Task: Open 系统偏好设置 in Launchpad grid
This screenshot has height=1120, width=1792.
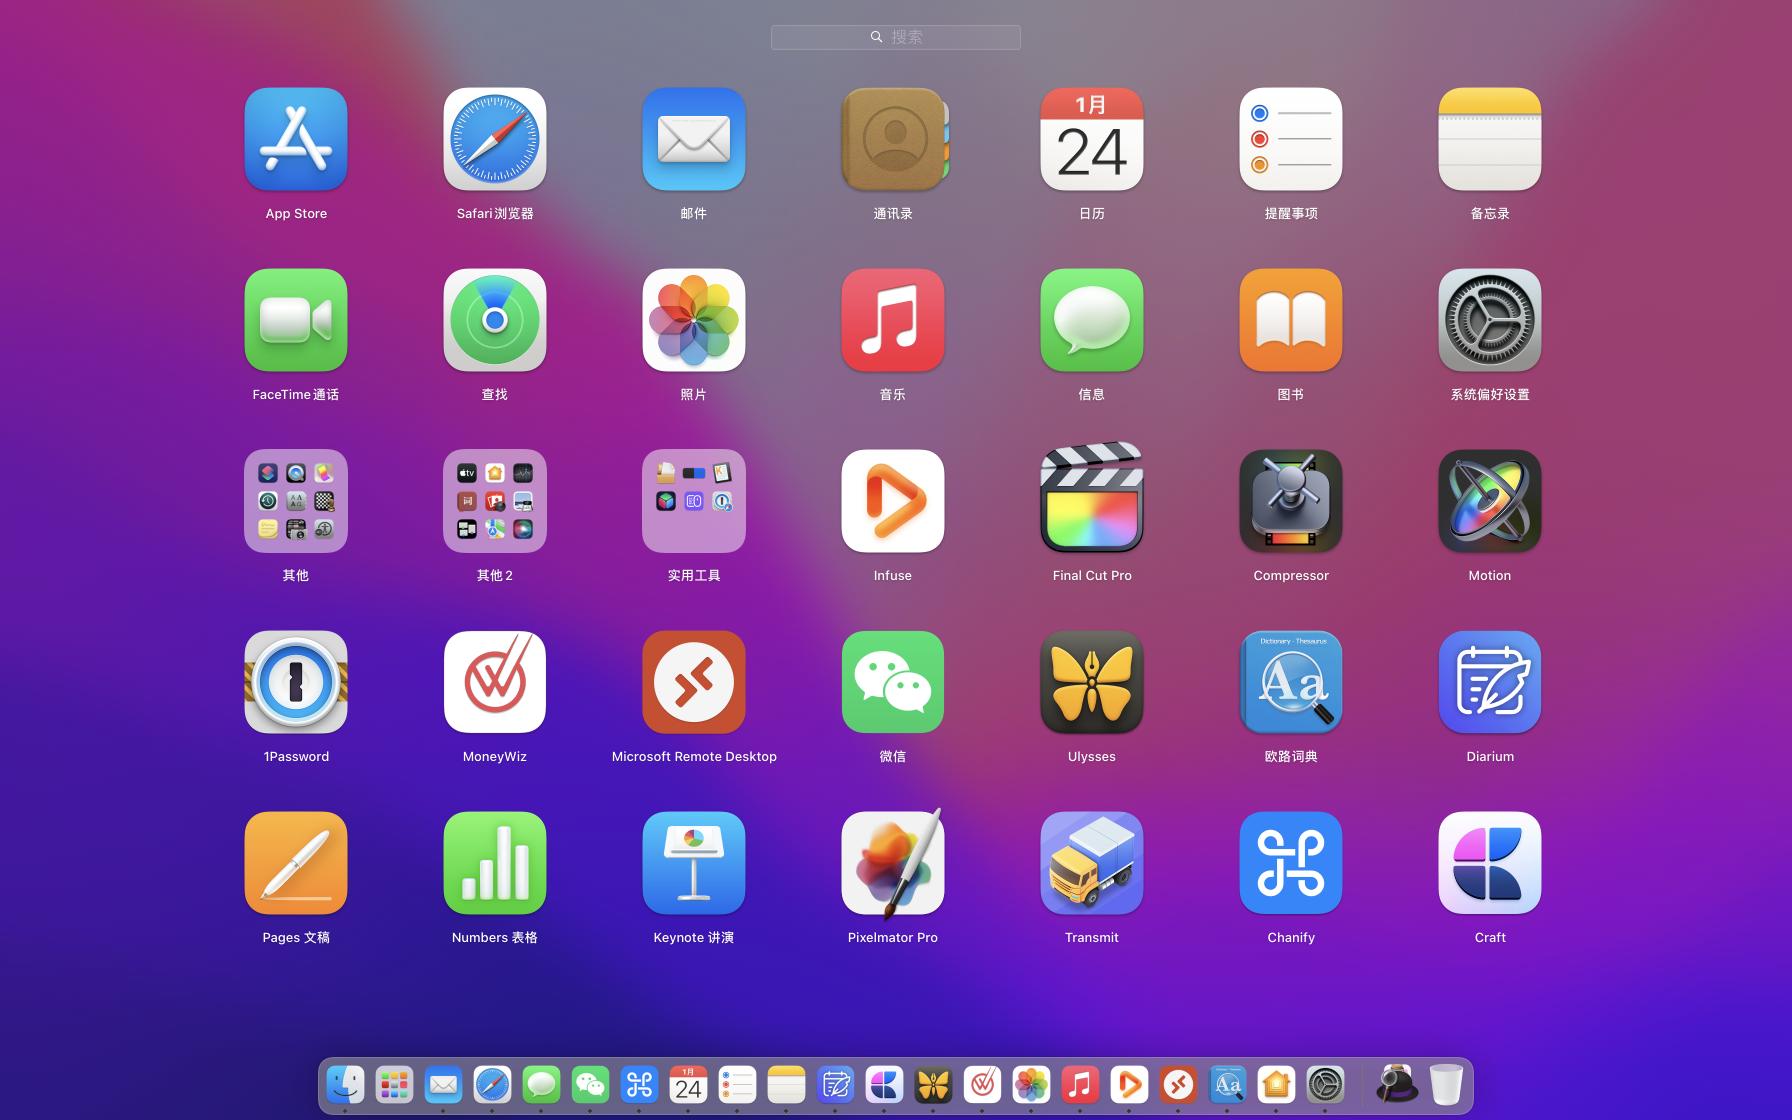Action: pos(1489,320)
